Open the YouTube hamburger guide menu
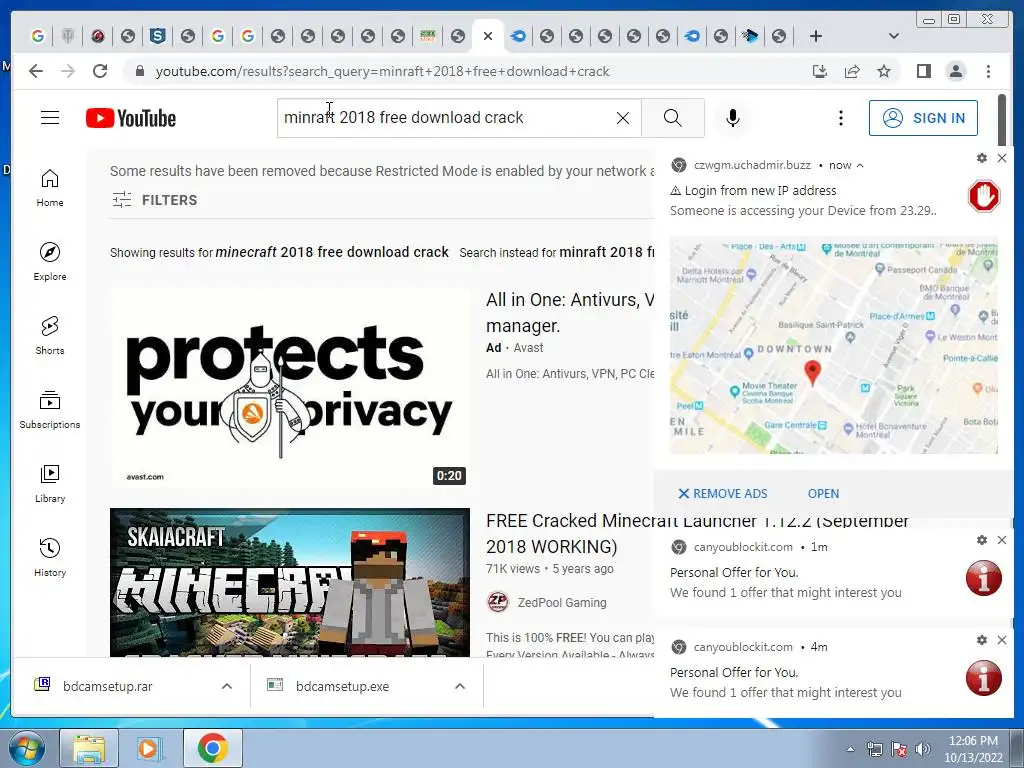 click(50, 118)
